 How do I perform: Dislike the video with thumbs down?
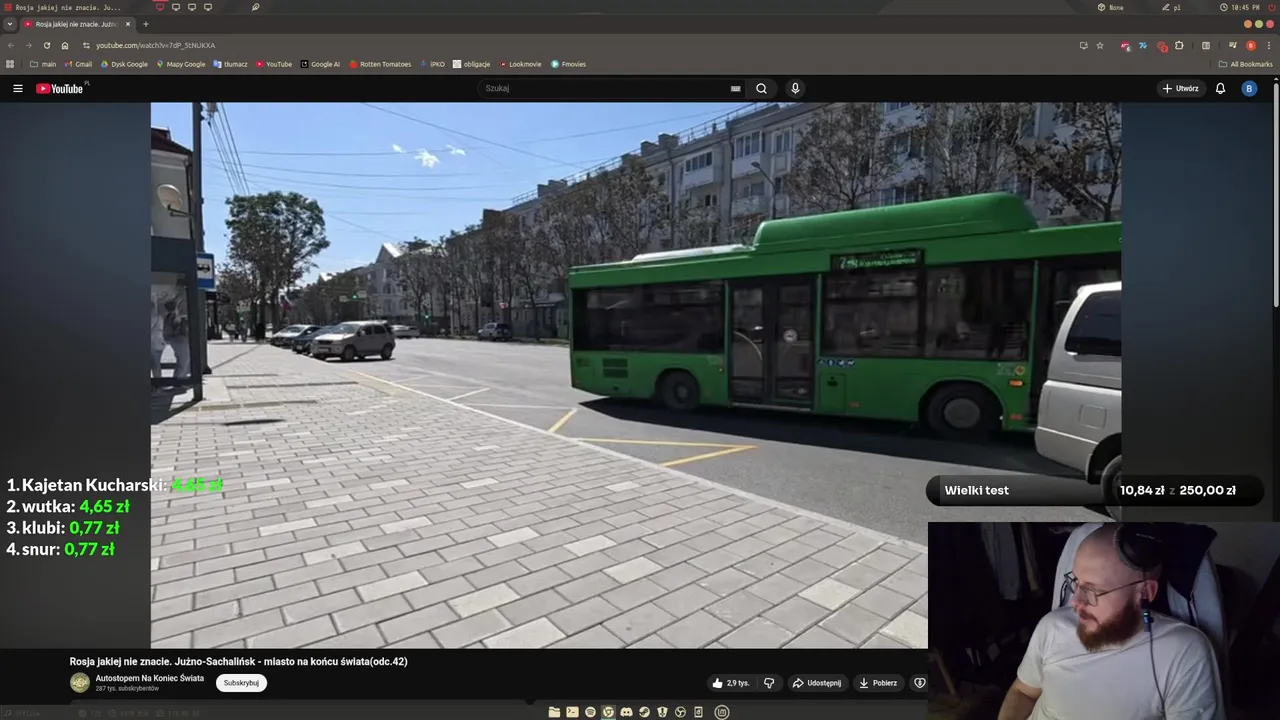769,683
